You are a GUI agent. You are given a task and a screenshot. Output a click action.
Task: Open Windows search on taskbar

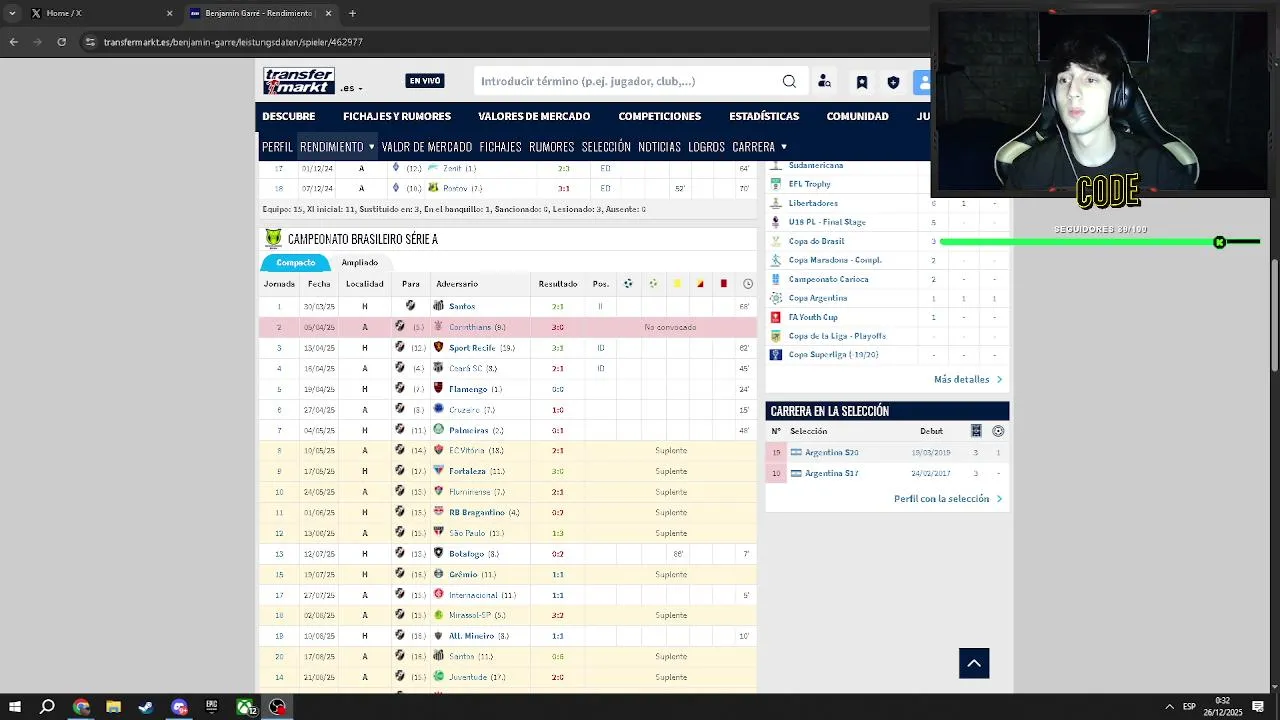(x=47, y=707)
